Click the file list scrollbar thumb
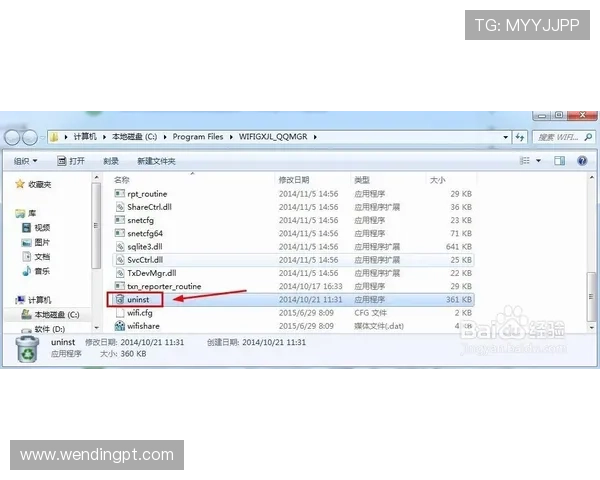600x480 pixels. point(592,297)
